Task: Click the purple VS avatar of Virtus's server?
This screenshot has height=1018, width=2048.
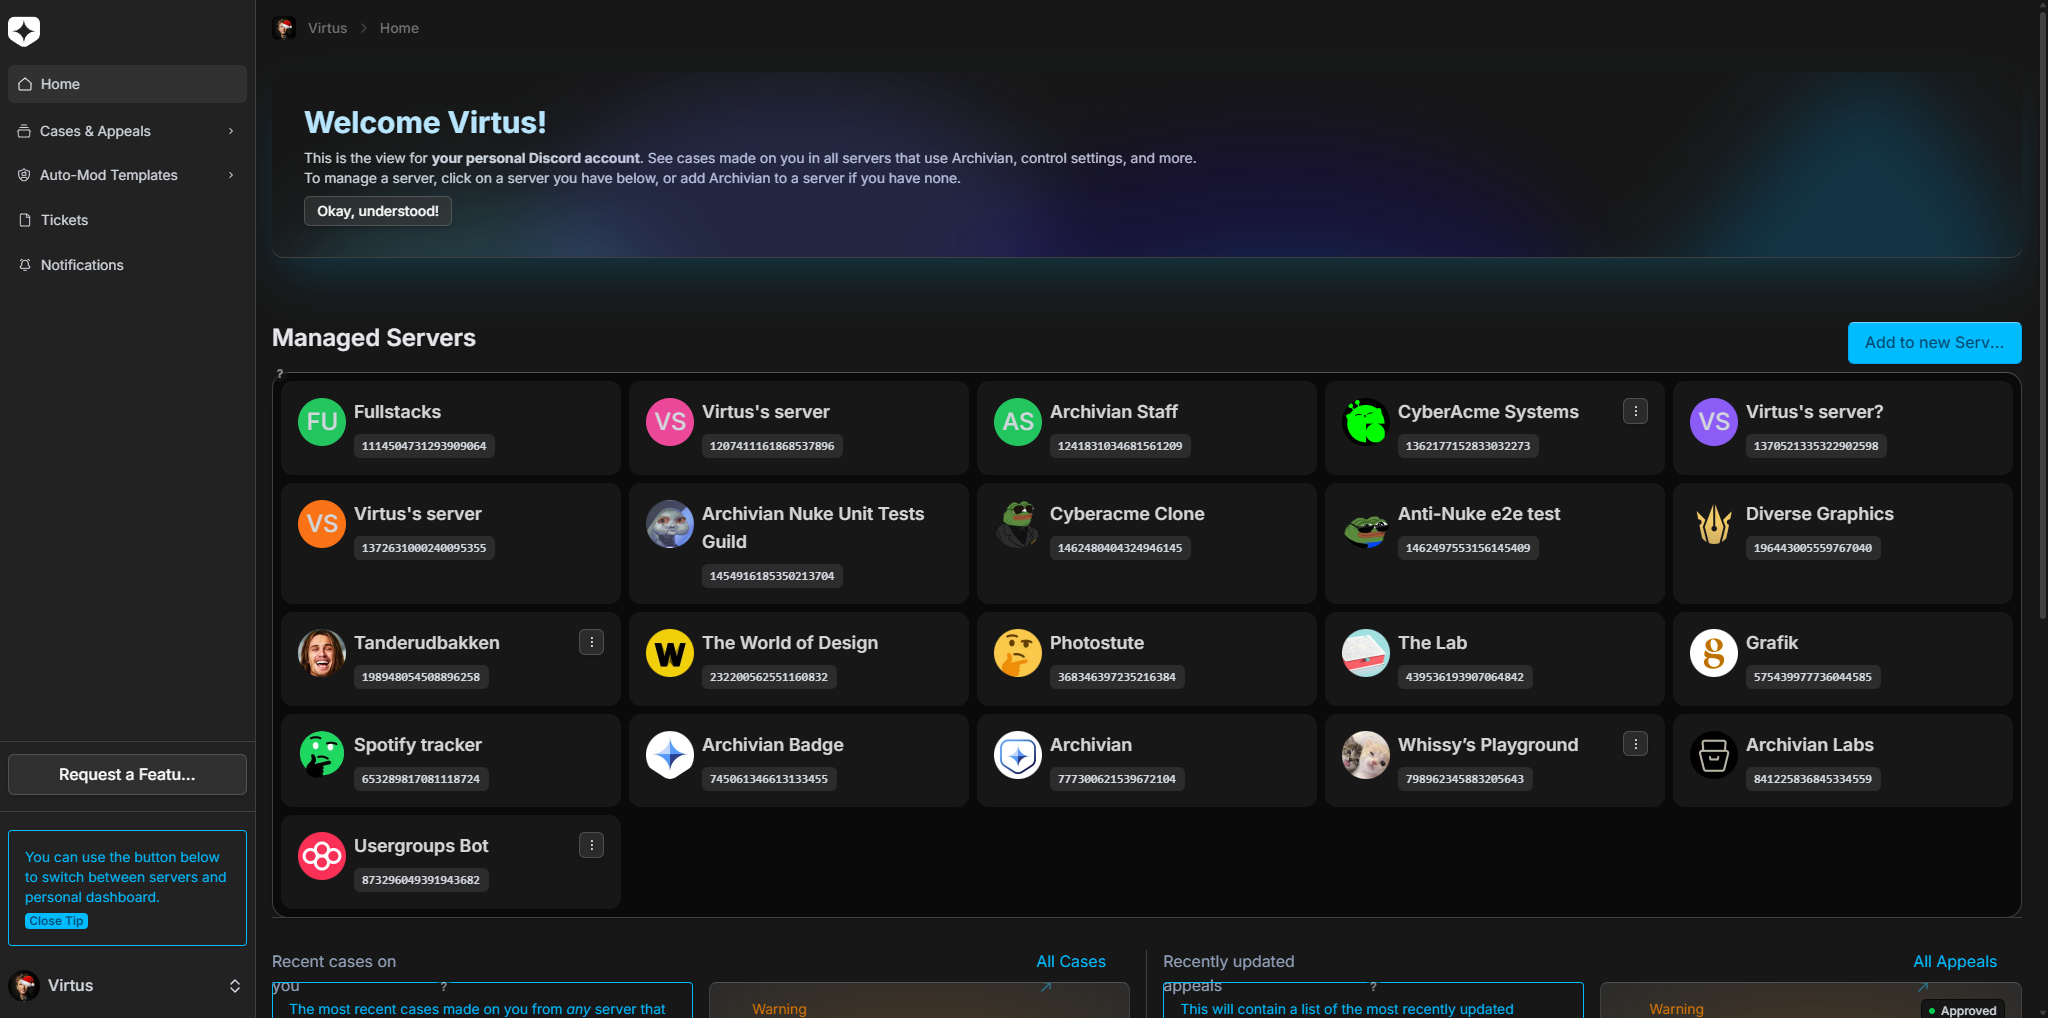Action: point(1714,422)
